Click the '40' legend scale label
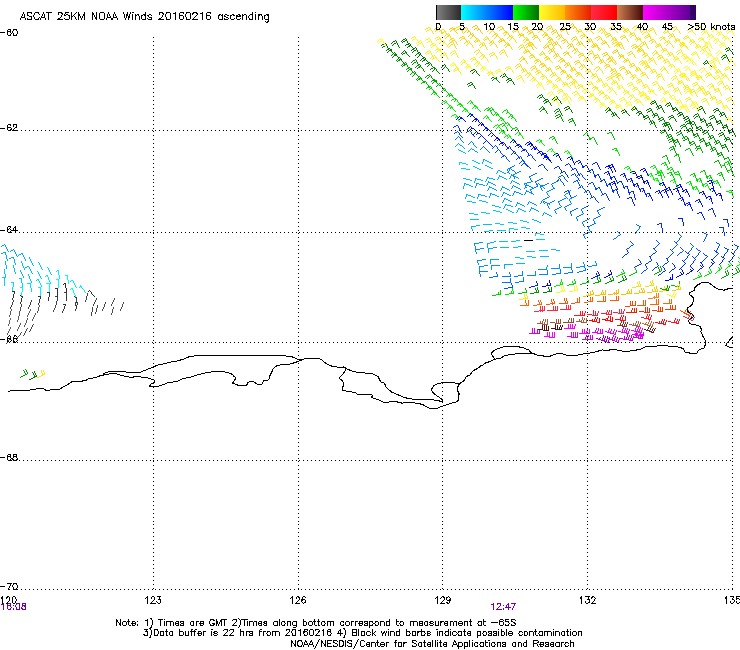This screenshot has height=650, width=740. (642, 27)
